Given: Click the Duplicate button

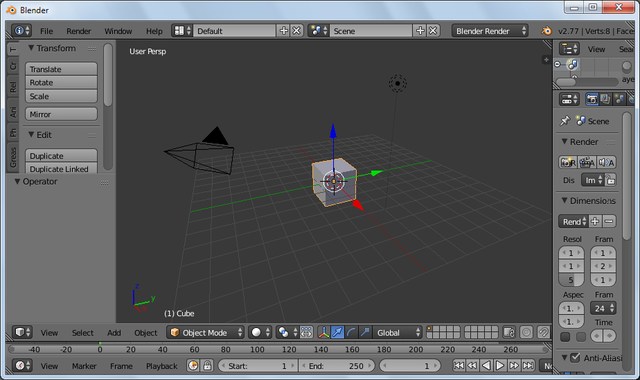Looking at the screenshot, I should pos(61,156).
